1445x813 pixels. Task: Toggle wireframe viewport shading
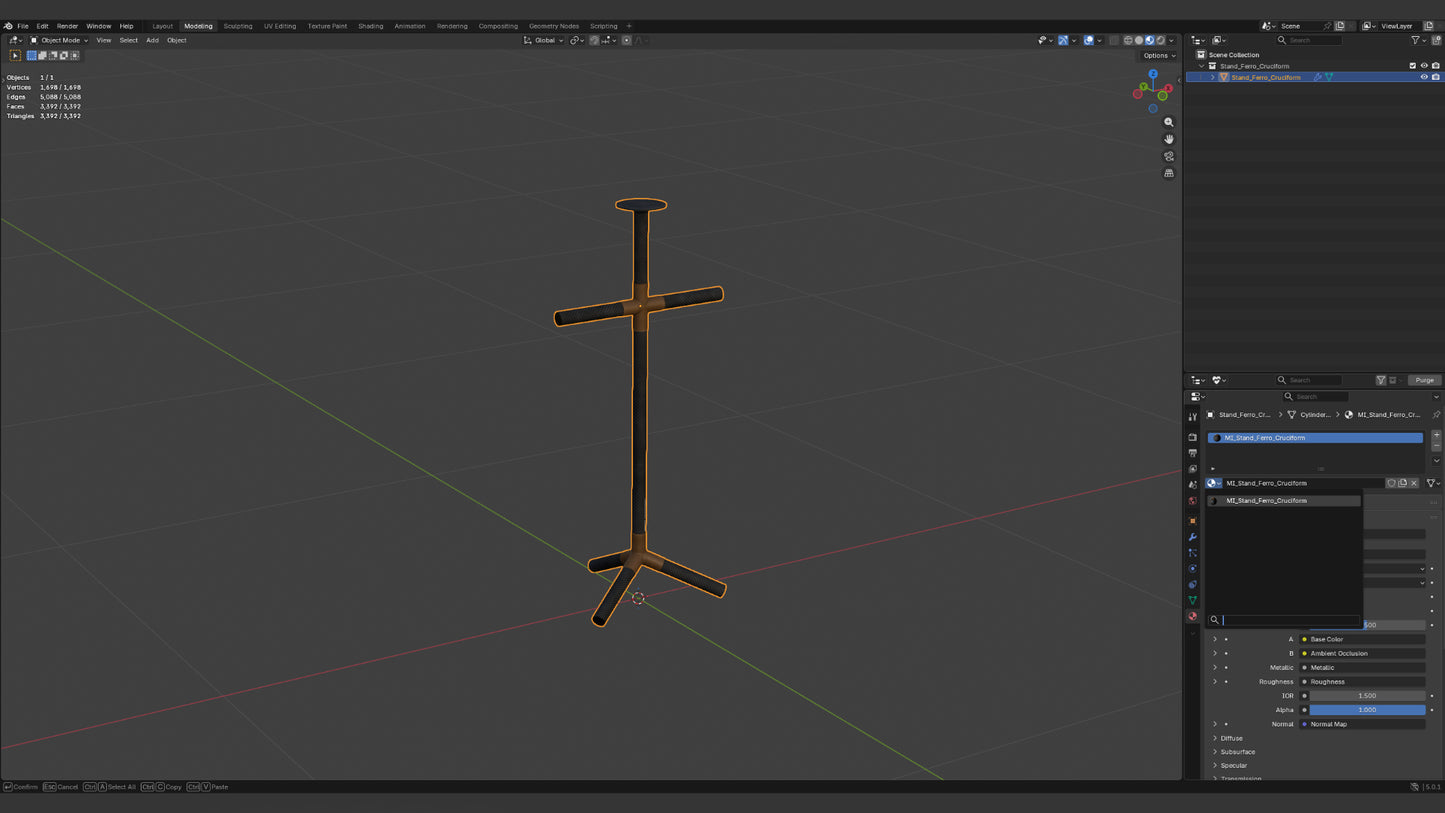pos(1128,40)
